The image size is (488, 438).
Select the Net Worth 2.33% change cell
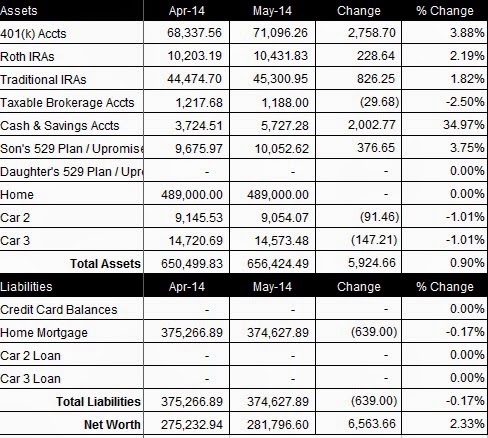[x=445, y=424]
